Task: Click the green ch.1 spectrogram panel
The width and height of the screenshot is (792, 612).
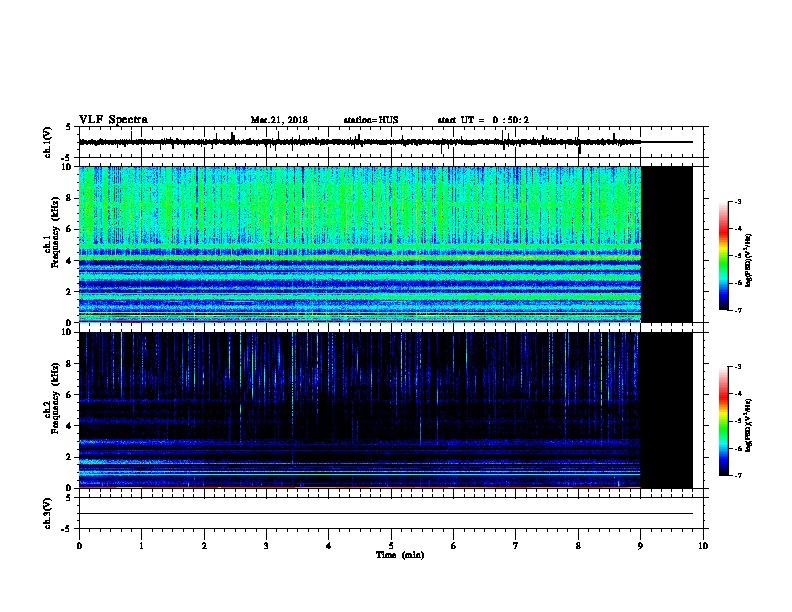Action: [x=360, y=244]
